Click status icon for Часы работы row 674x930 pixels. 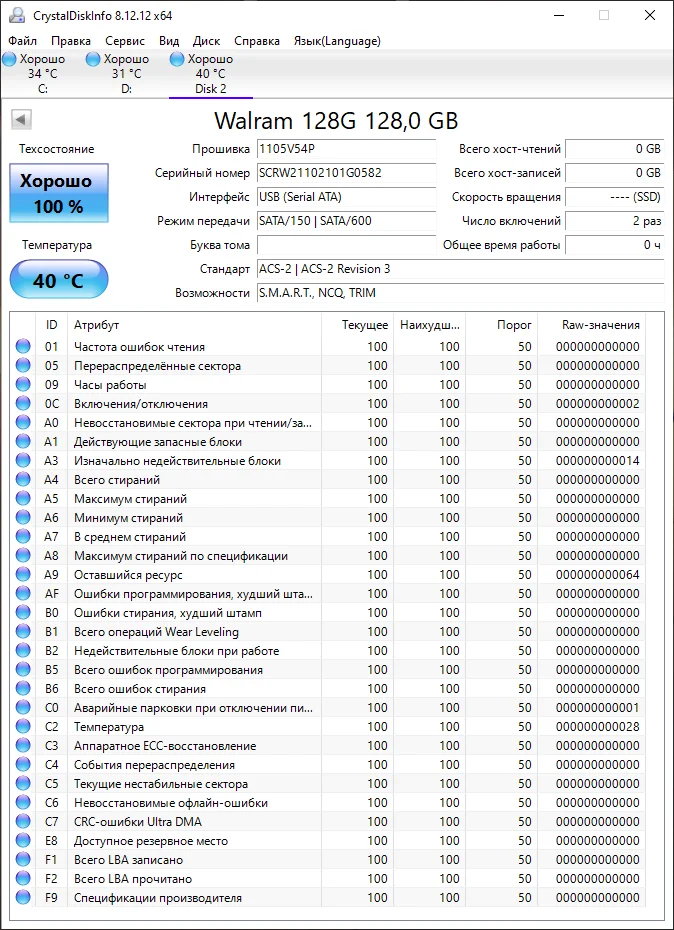(23, 384)
